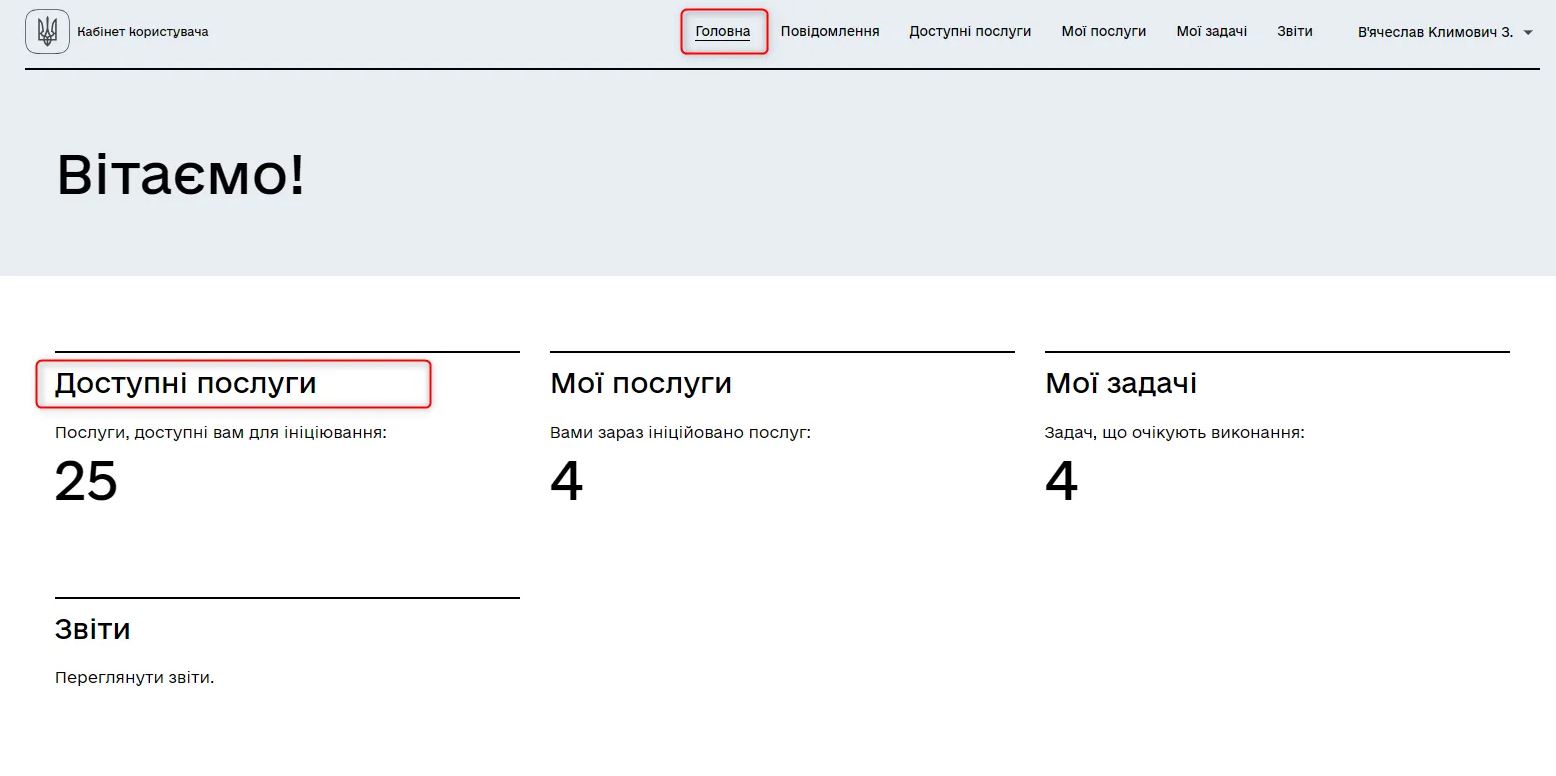The height and width of the screenshot is (776, 1556).
Task: Open Доступні послуги in the top navigation
Action: 970,31
